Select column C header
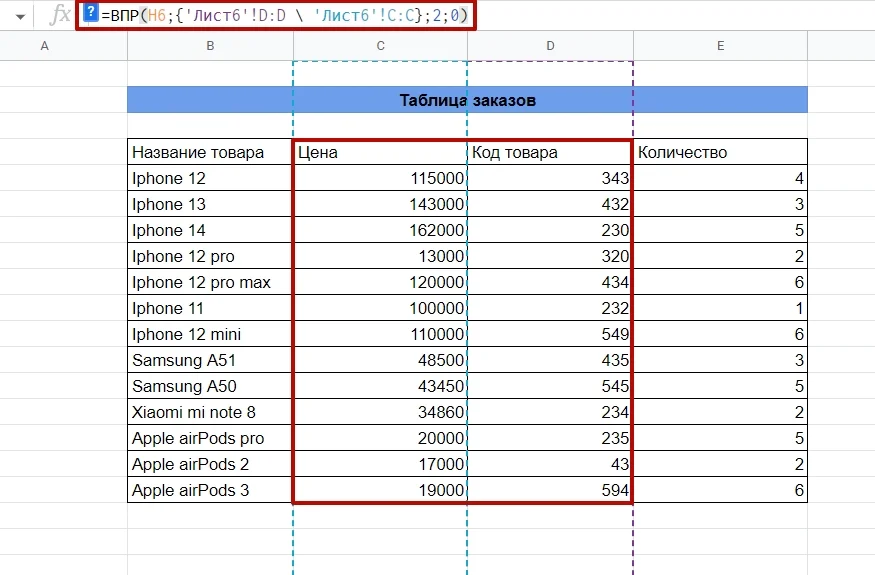Screen dimensions: 875x575 coord(380,46)
